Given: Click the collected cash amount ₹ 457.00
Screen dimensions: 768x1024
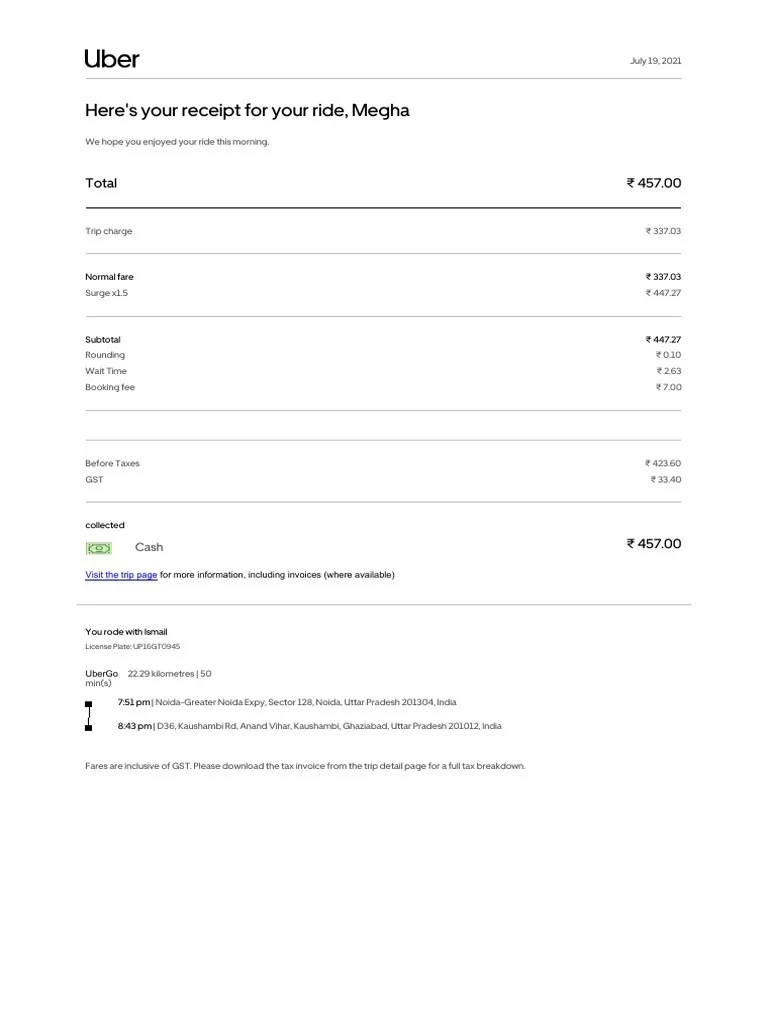Looking at the screenshot, I should (653, 544).
